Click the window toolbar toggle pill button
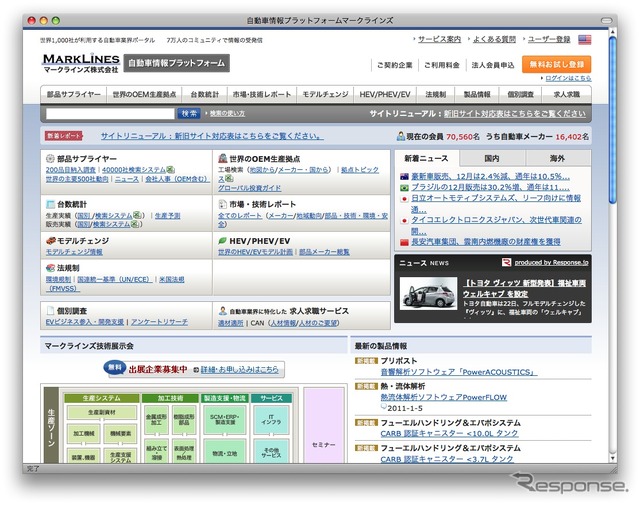The image size is (640, 505). coord(607,20)
